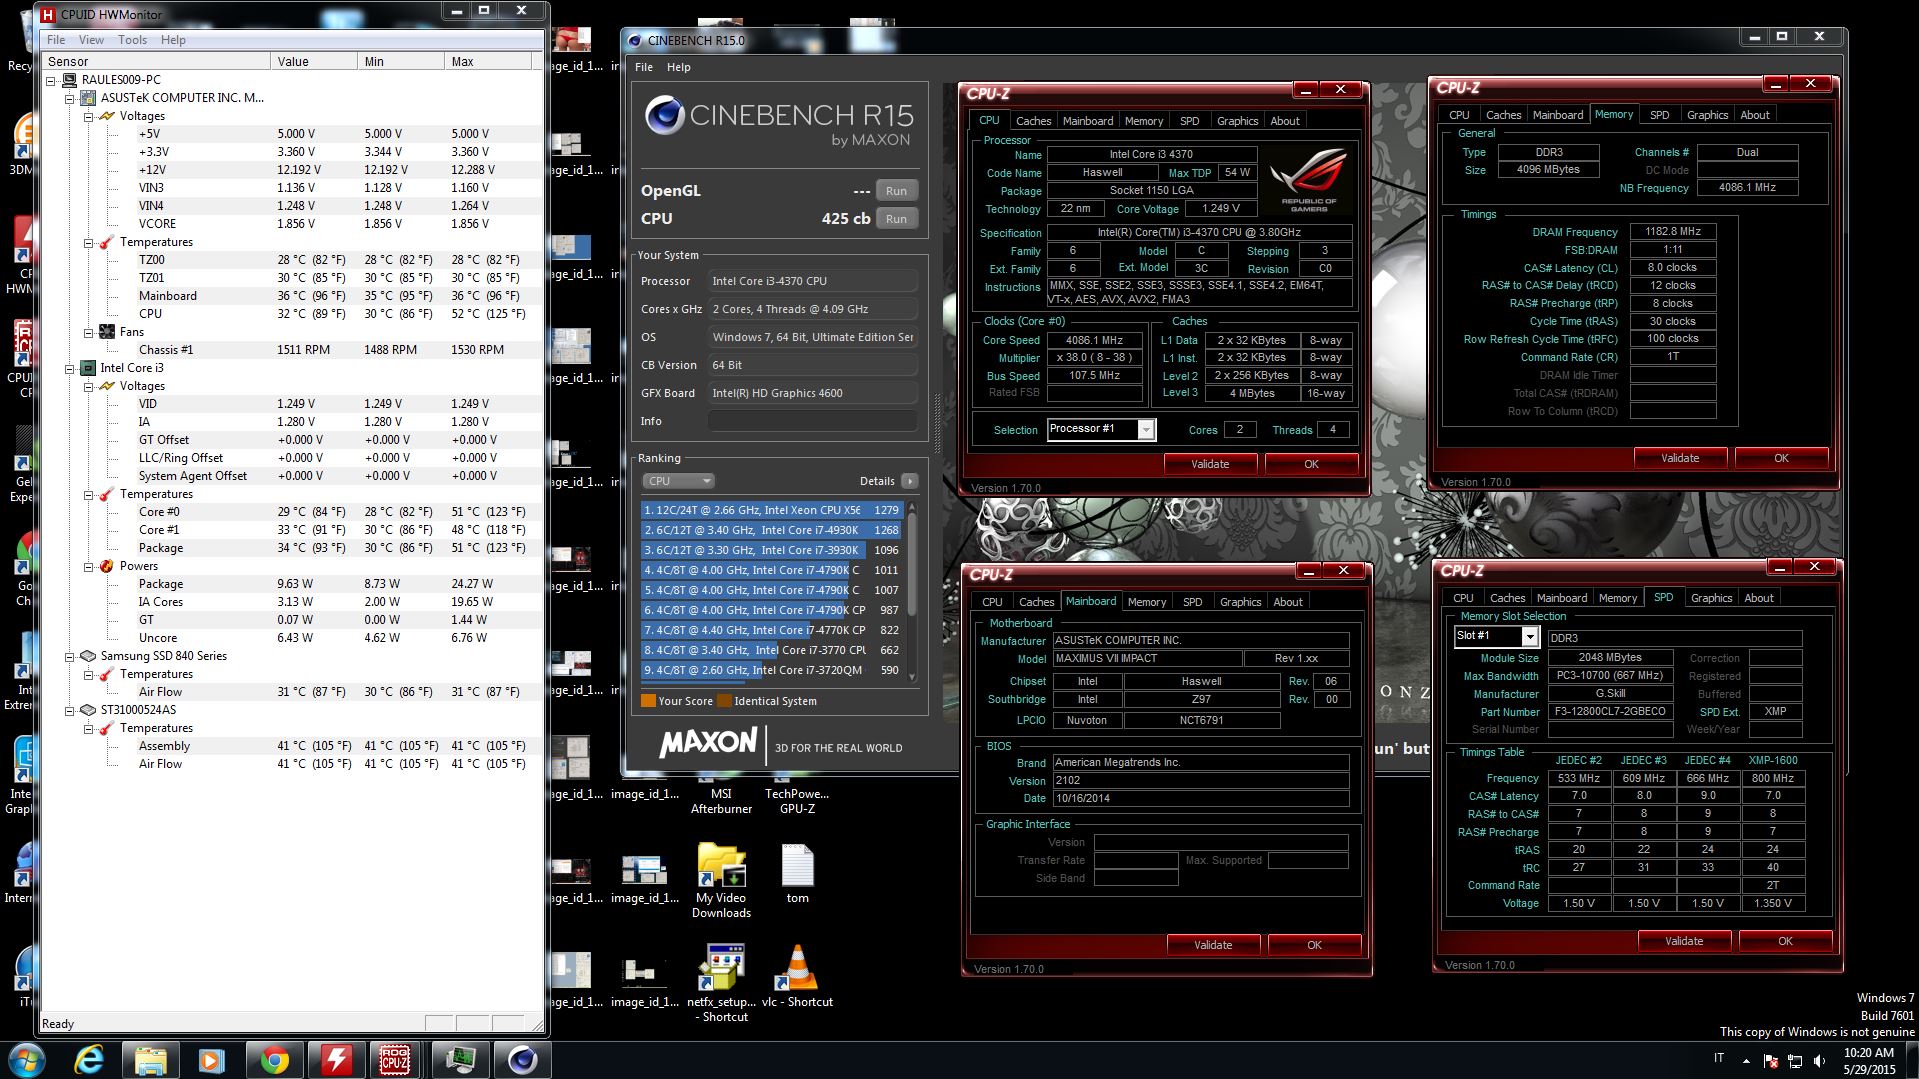Select the Intel Core i3 chip icon in HWMonitor
Viewport: 1919px width, 1079px height.
(x=88, y=368)
